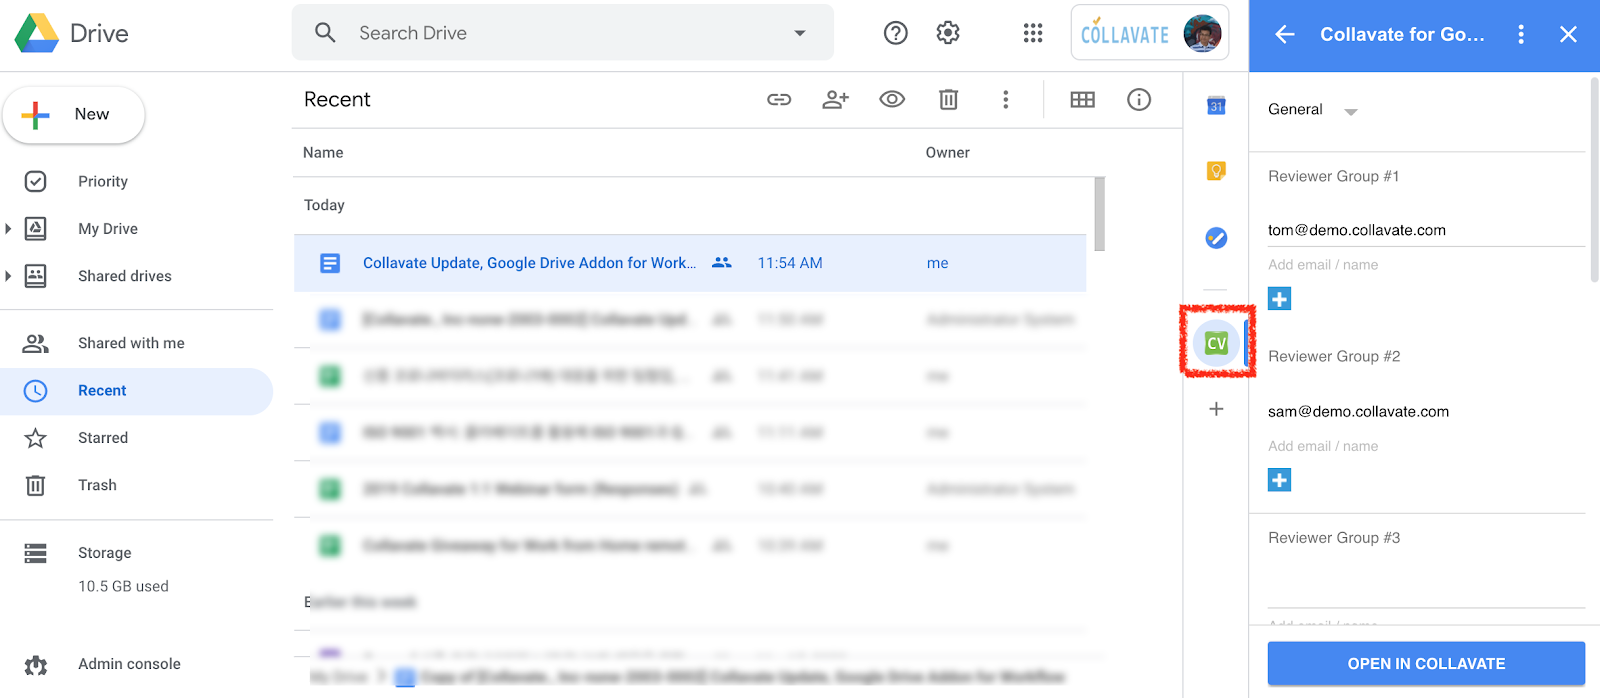The width and height of the screenshot is (1600, 698).
Task: Open Priority in sidebar
Action: [x=103, y=181]
